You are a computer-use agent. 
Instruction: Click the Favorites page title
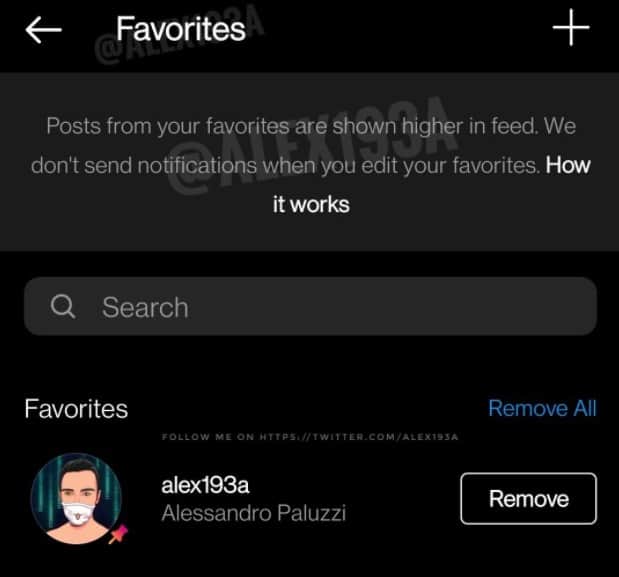tap(180, 29)
